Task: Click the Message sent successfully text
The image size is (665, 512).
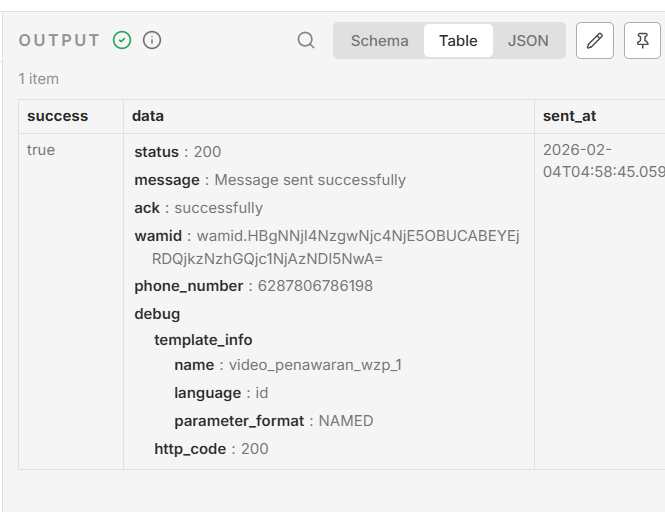Action: 310,180
